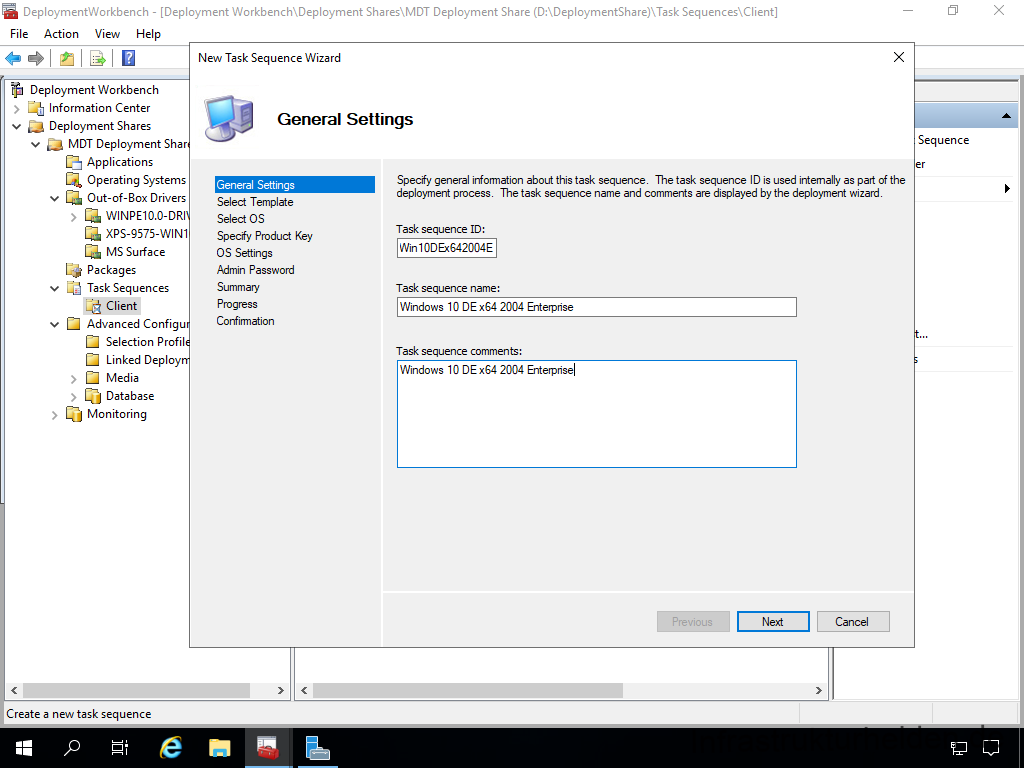Screen dimensions: 1024x768
Task: Click the MS Surface folder icon
Action: 93,251
